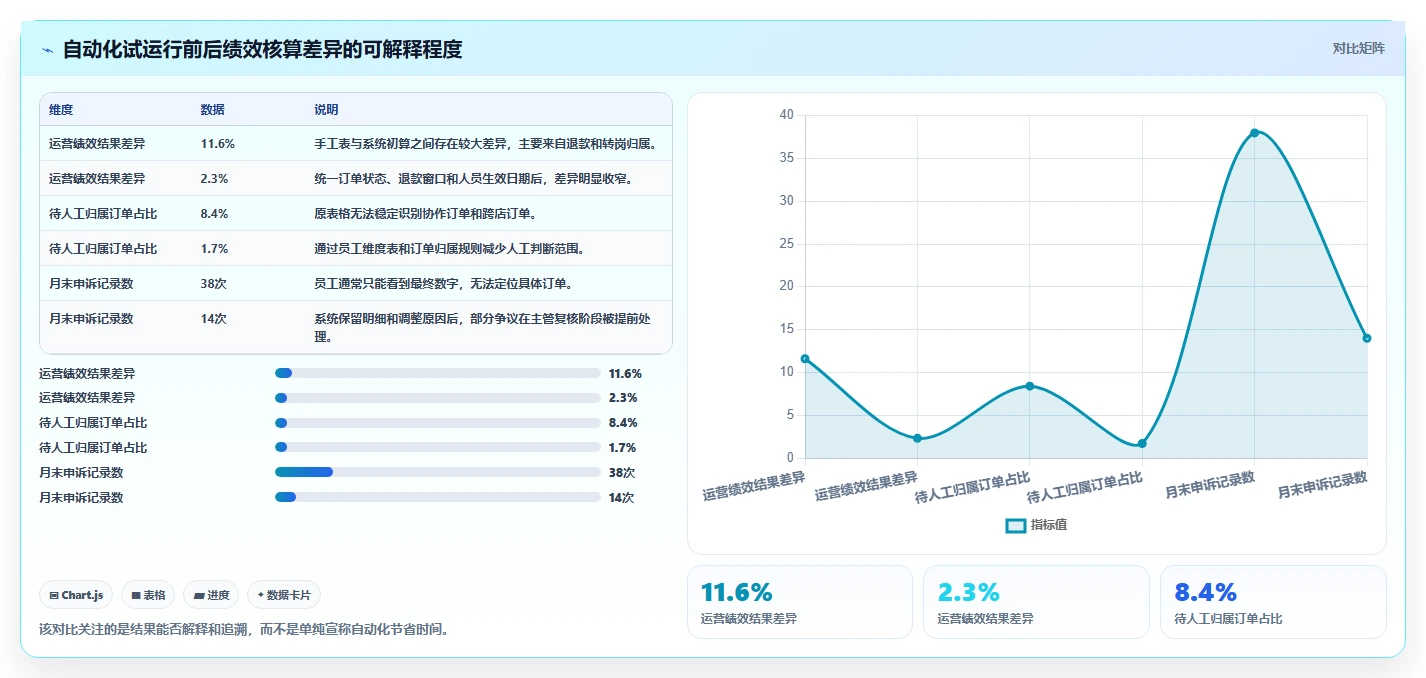
Task: Click the 说明 column header
Action: [327, 109]
